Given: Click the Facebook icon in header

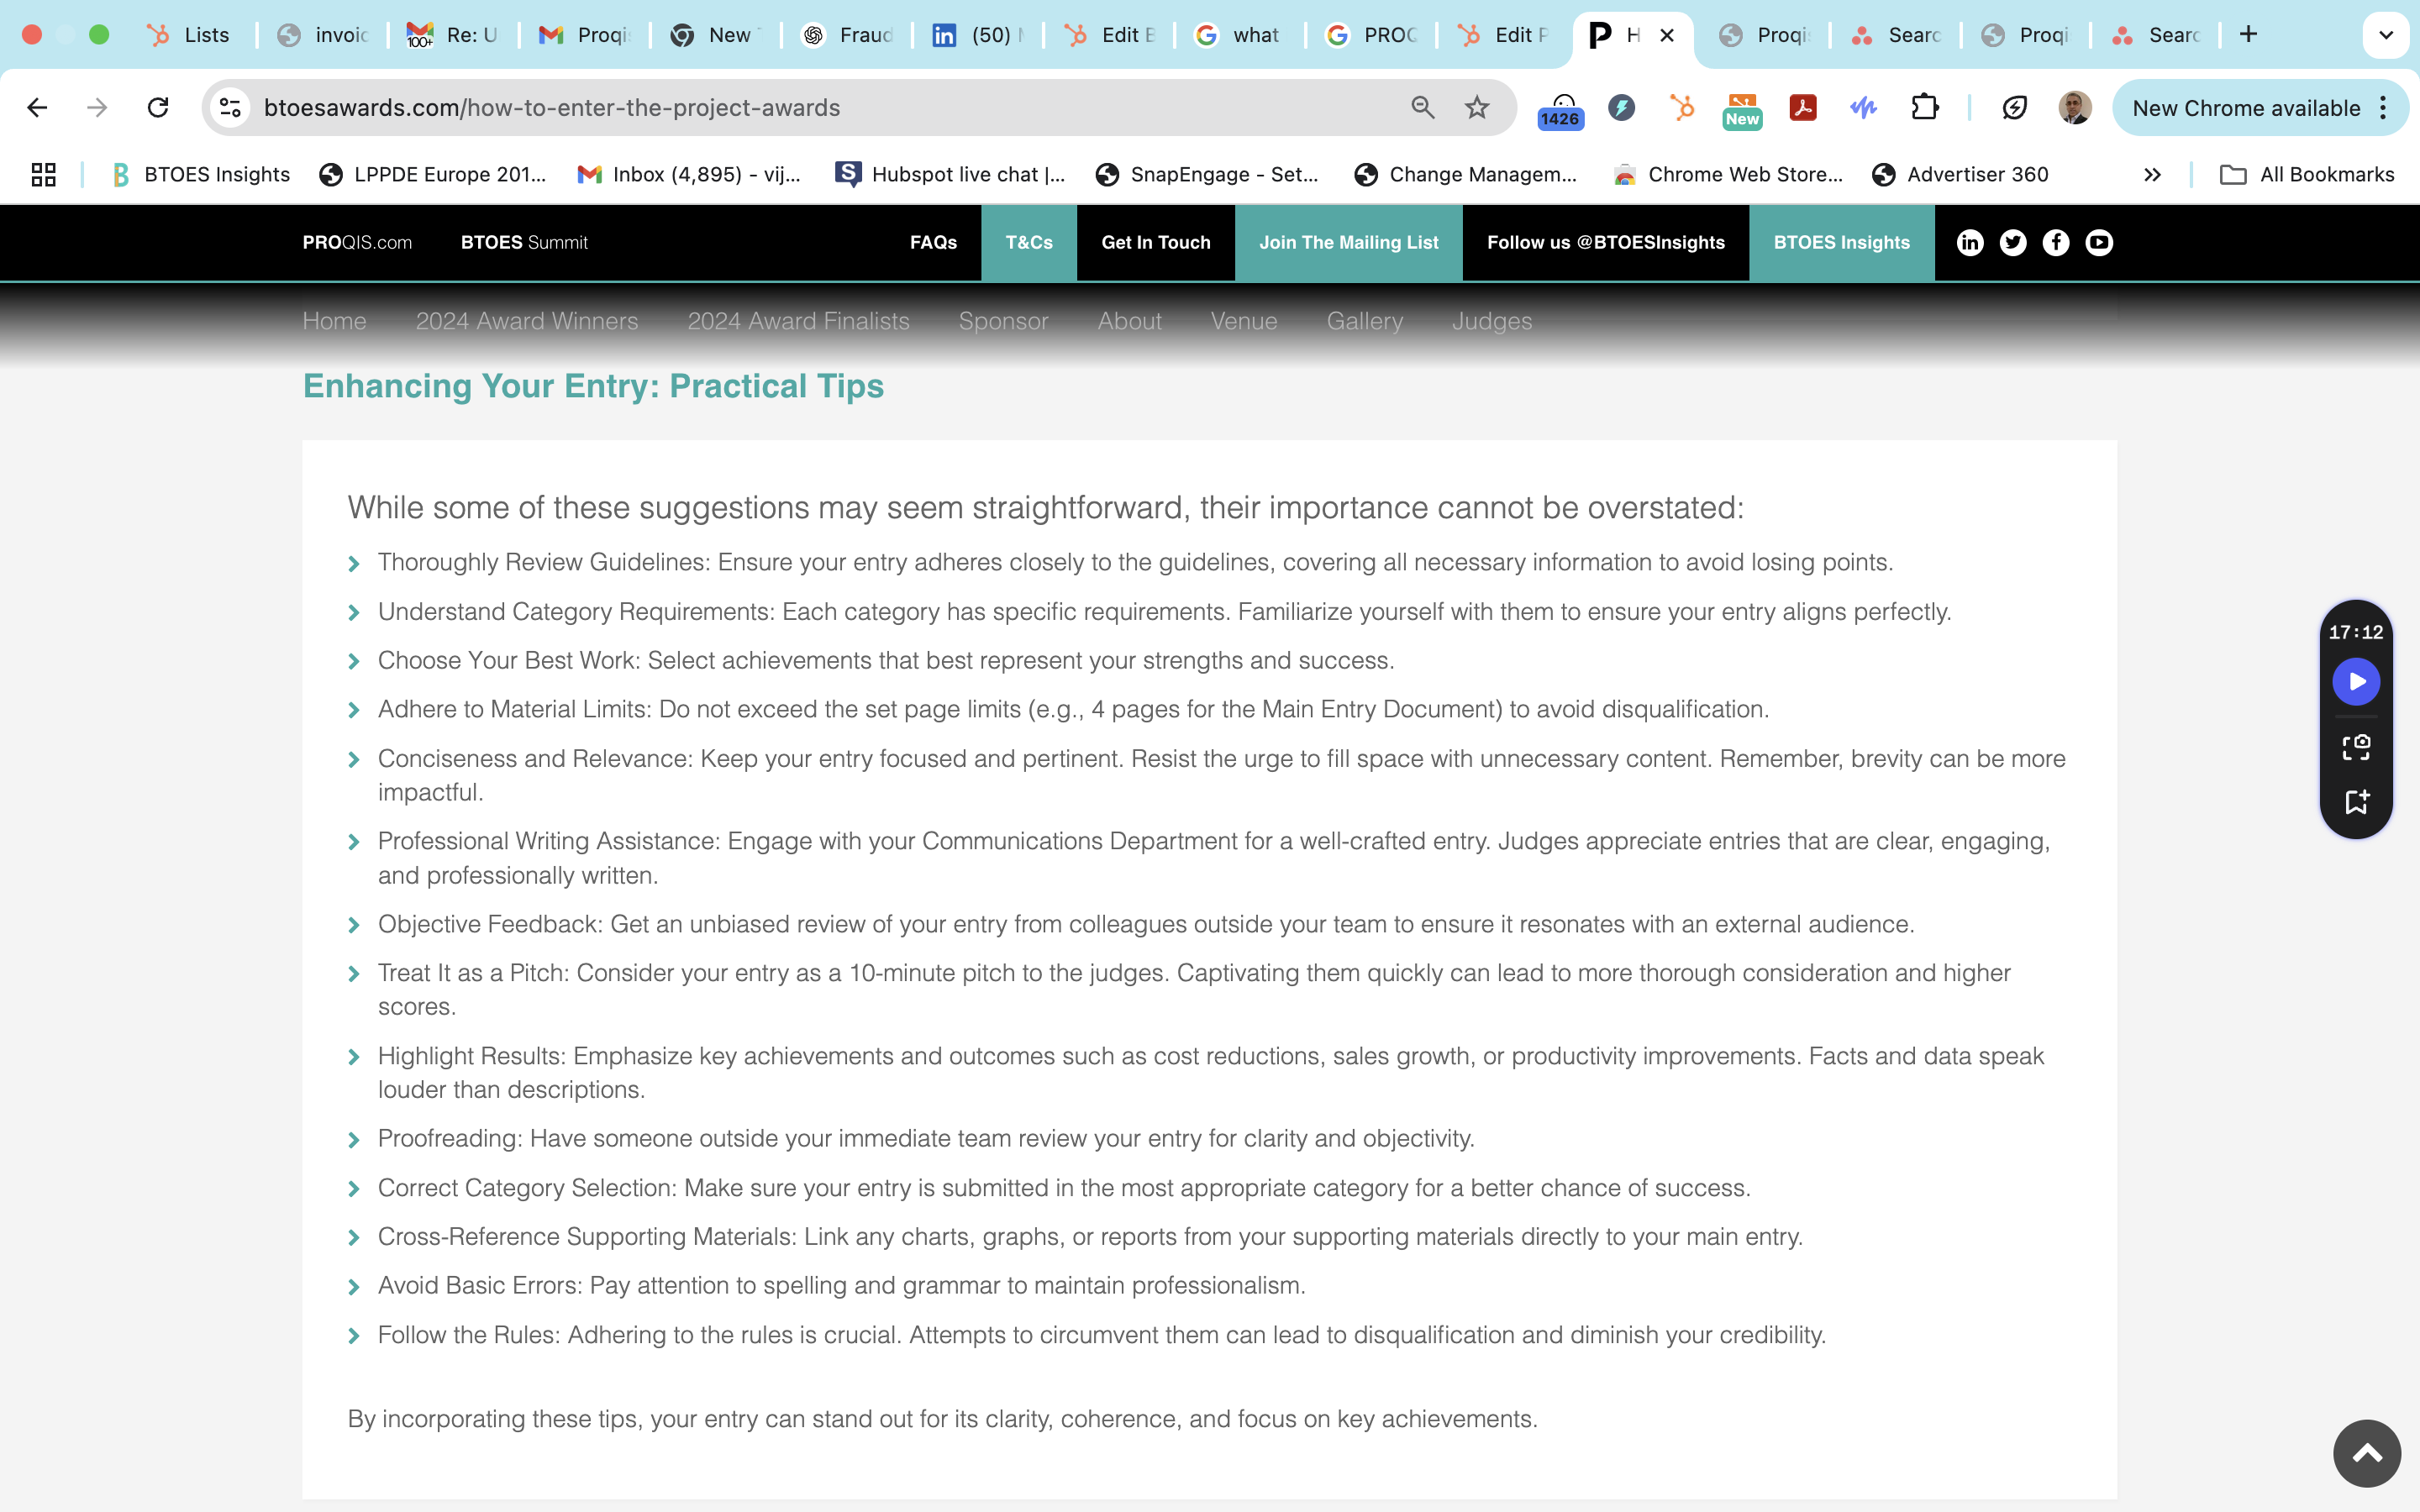Looking at the screenshot, I should pos(2055,242).
